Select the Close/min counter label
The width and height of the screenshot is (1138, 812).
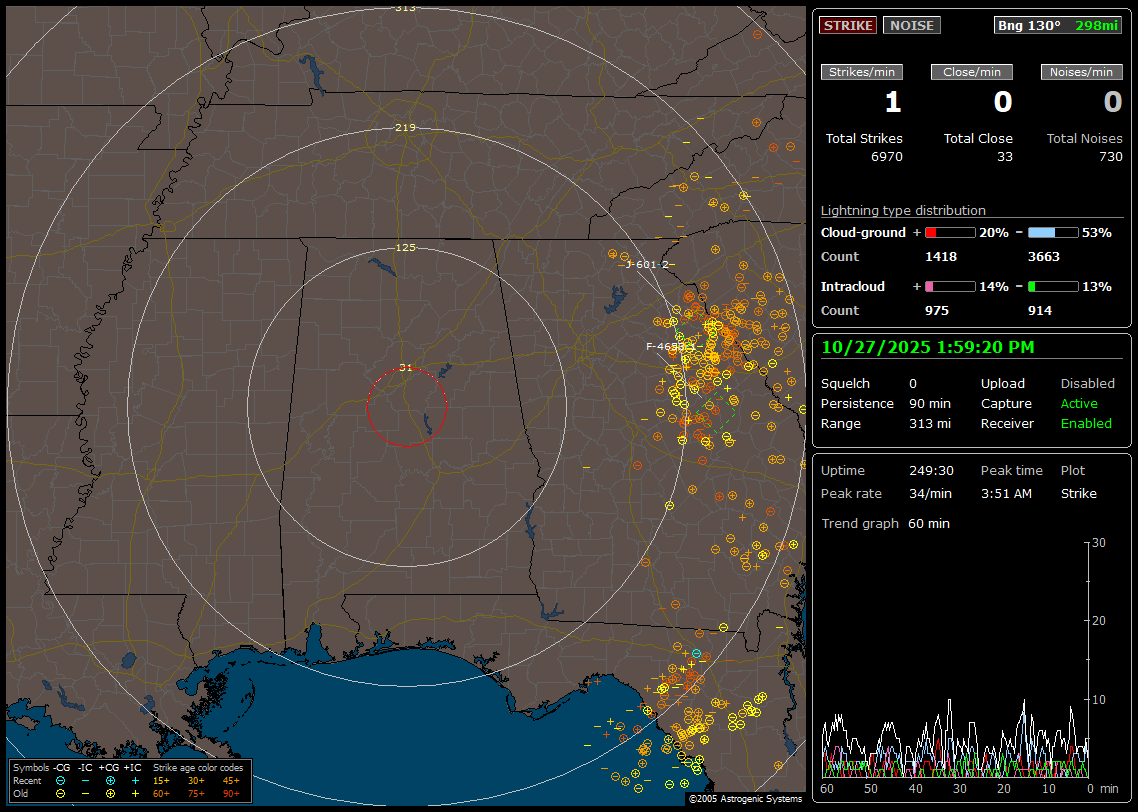972,72
